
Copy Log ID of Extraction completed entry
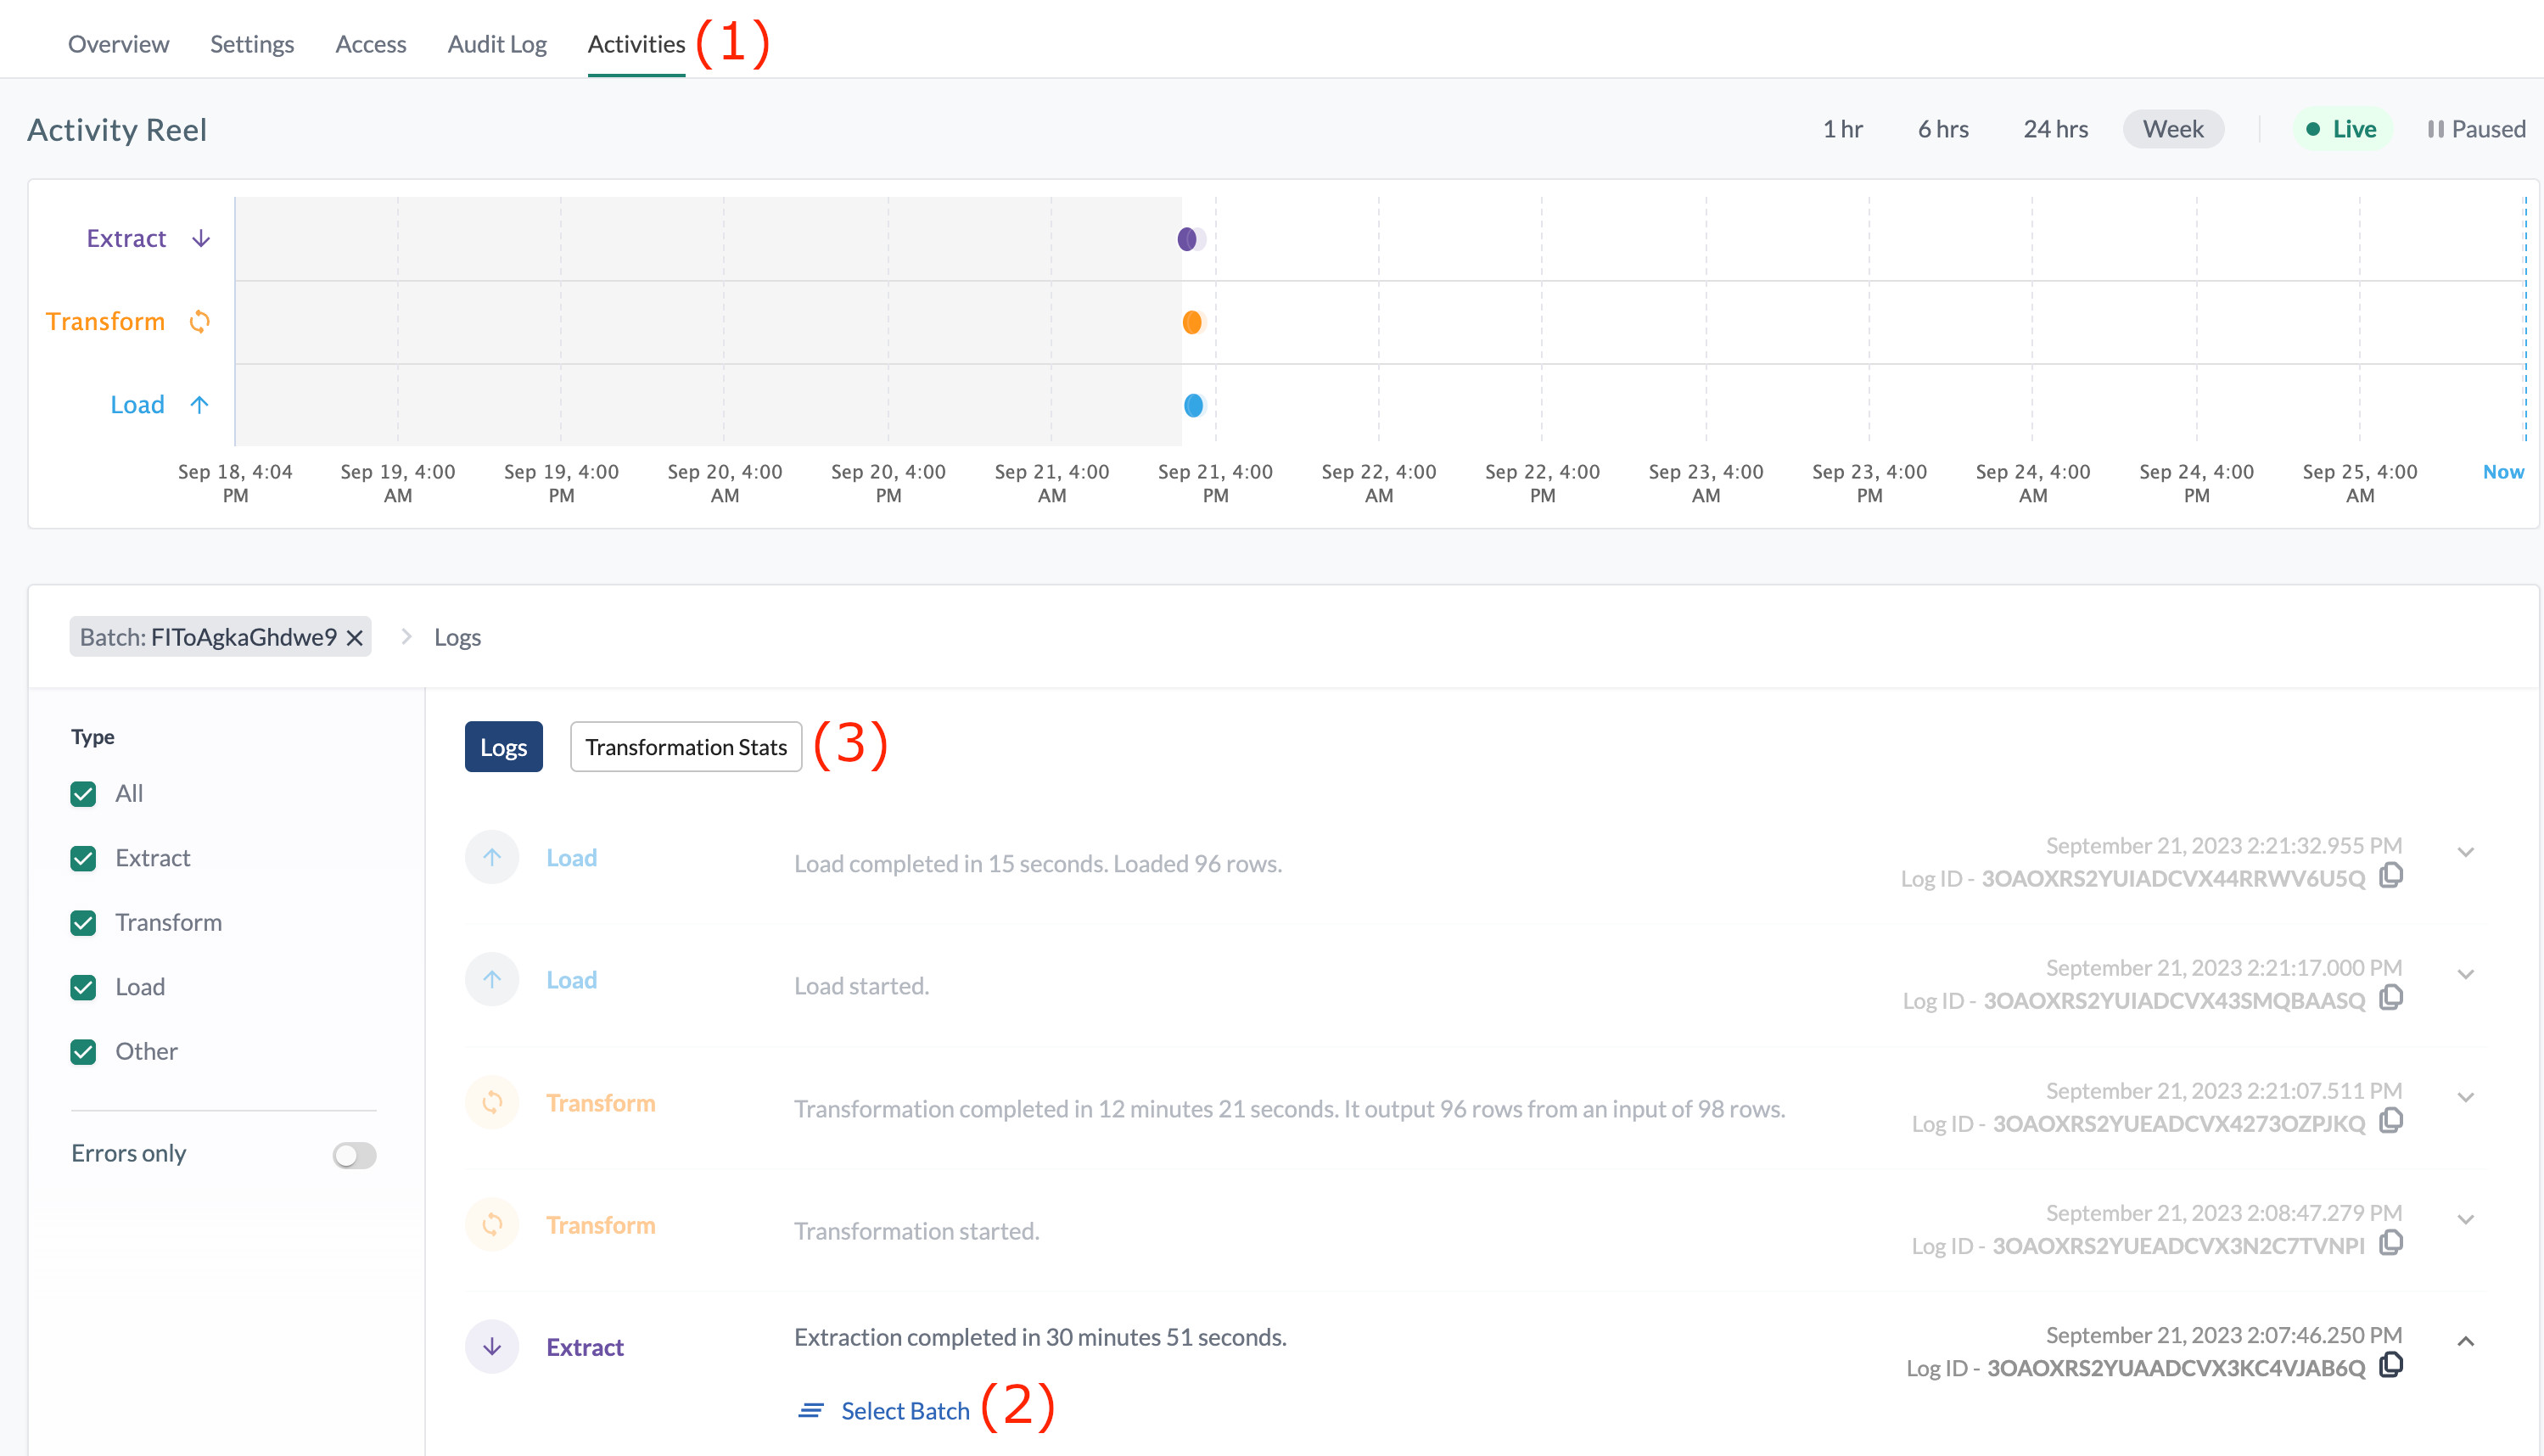(2390, 1364)
